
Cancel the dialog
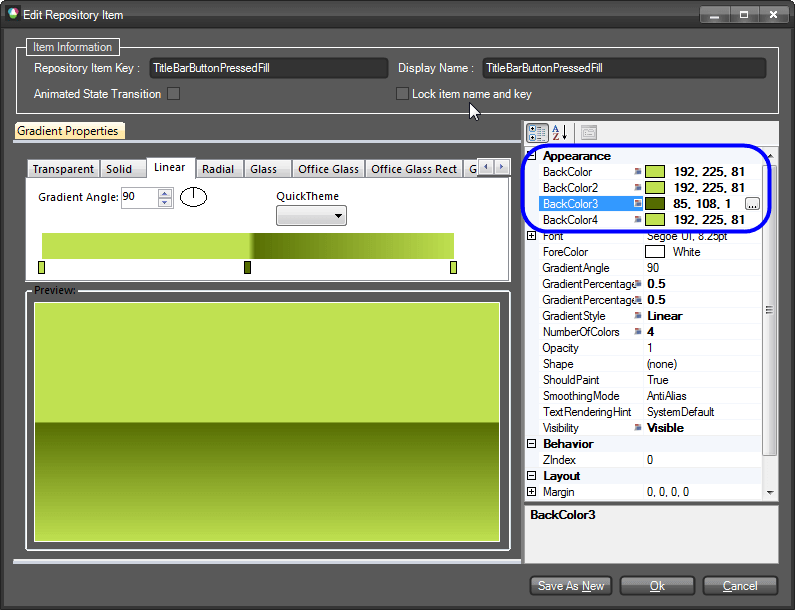click(740, 586)
